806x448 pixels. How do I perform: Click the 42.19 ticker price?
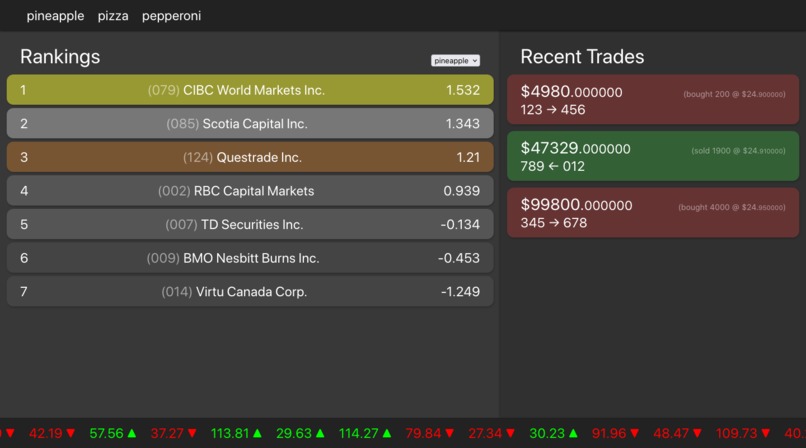click(46, 434)
